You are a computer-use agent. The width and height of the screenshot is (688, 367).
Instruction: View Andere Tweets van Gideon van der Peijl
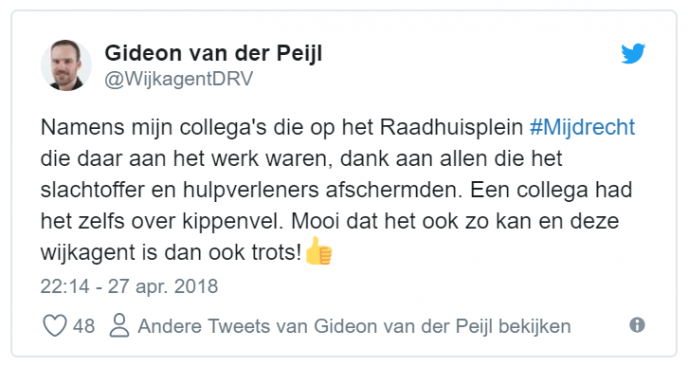[354, 326]
